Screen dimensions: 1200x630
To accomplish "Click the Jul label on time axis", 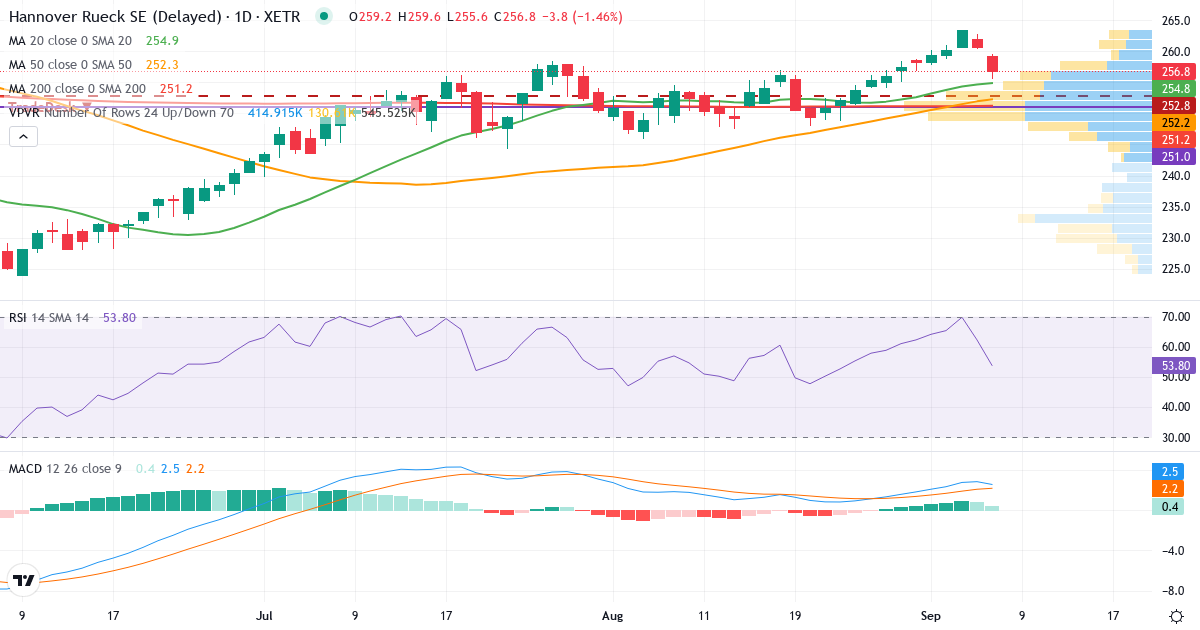I will [264, 616].
